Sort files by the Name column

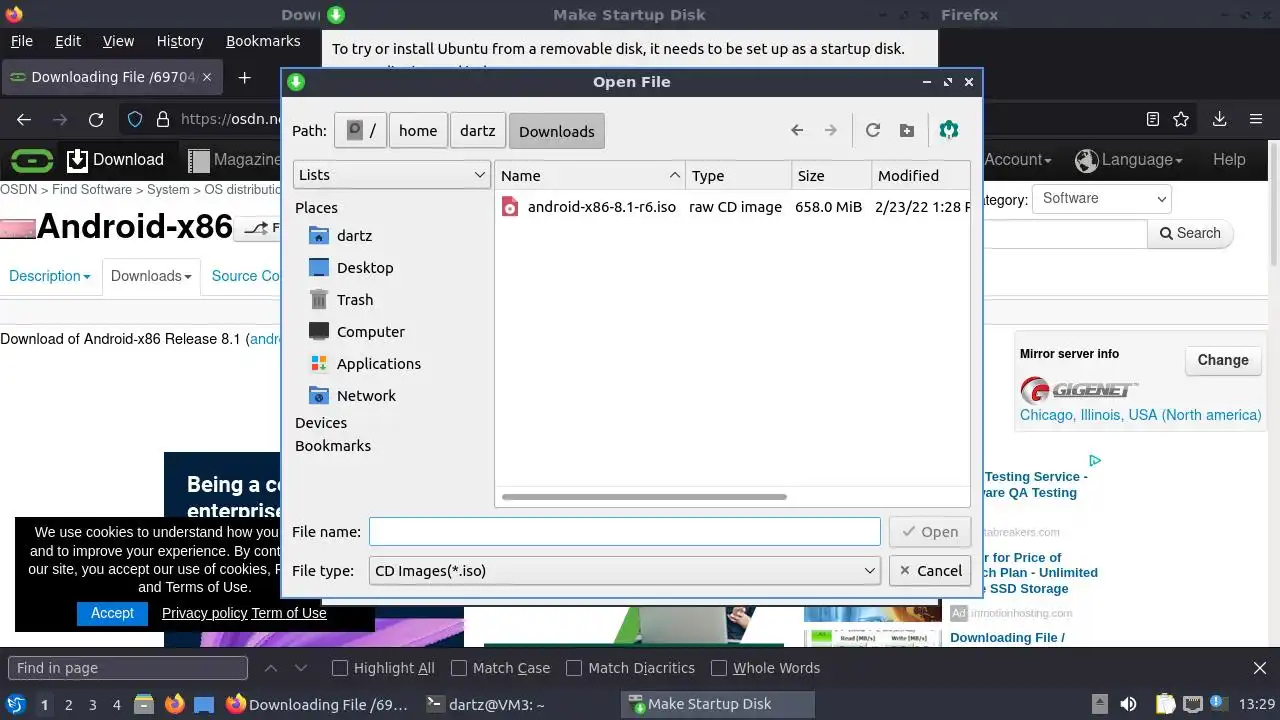590,175
